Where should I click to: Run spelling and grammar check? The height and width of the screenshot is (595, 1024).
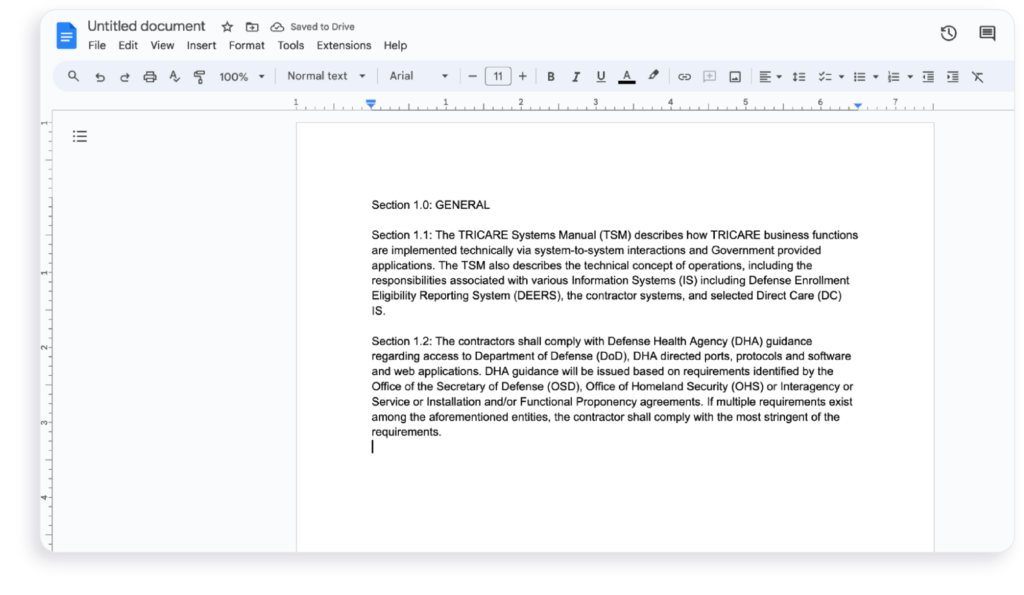[x=174, y=77]
